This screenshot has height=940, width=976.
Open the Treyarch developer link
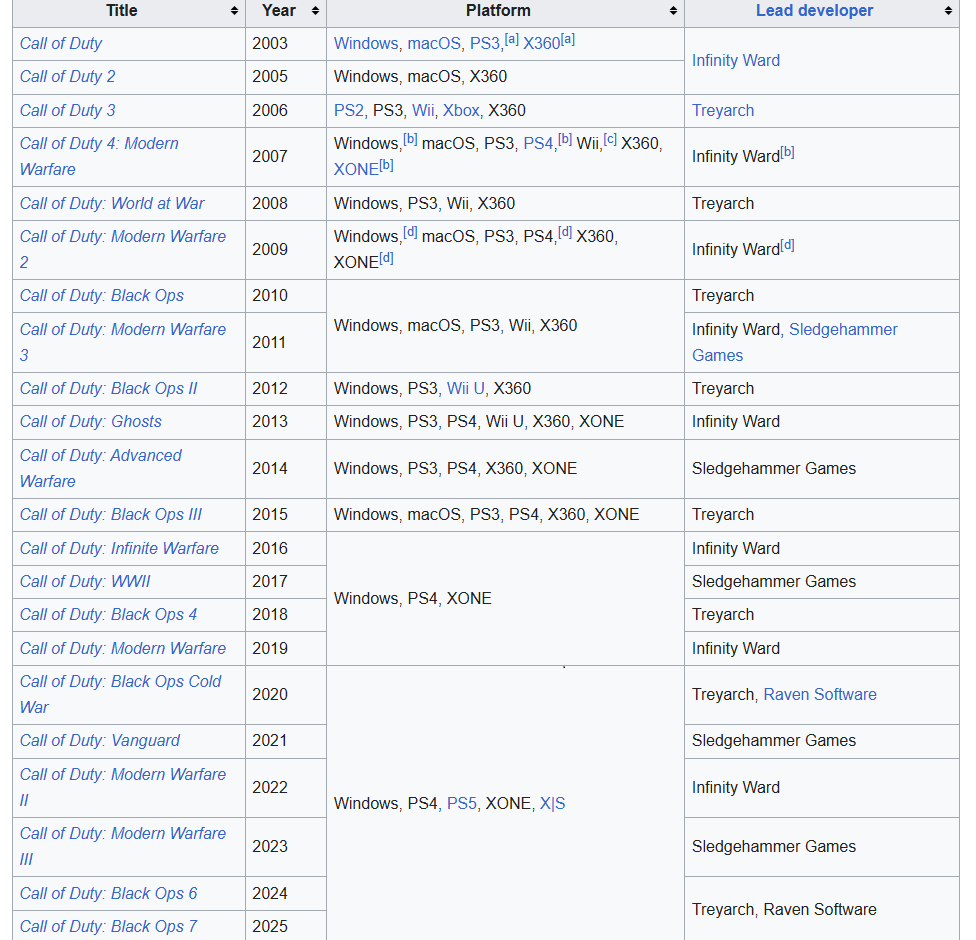[723, 110]
